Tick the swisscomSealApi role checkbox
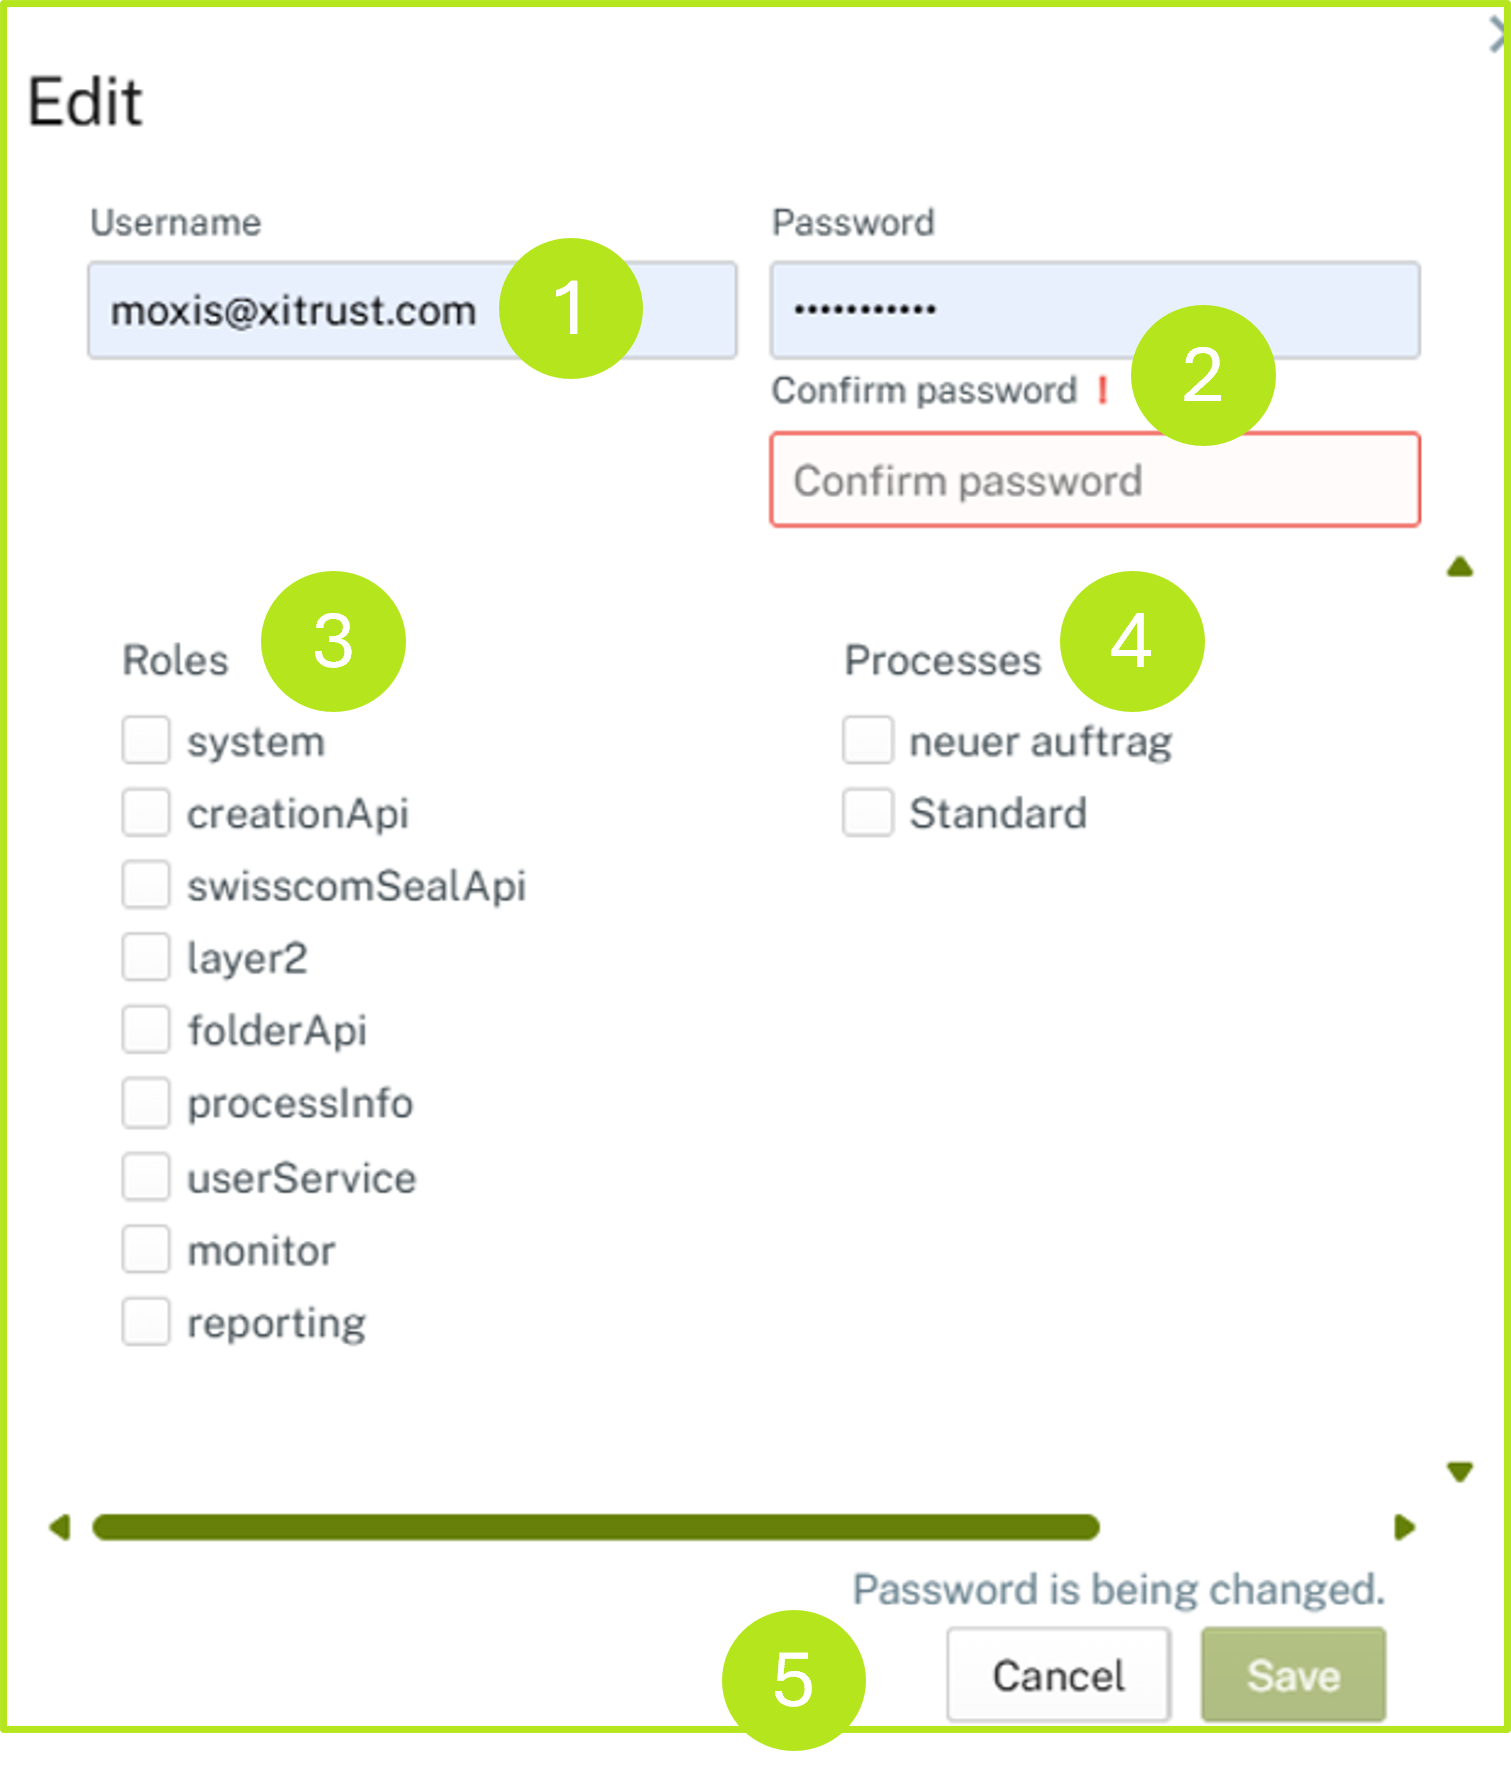Viewport: 1511px width, 1779px height. click(x=146, y=885)
